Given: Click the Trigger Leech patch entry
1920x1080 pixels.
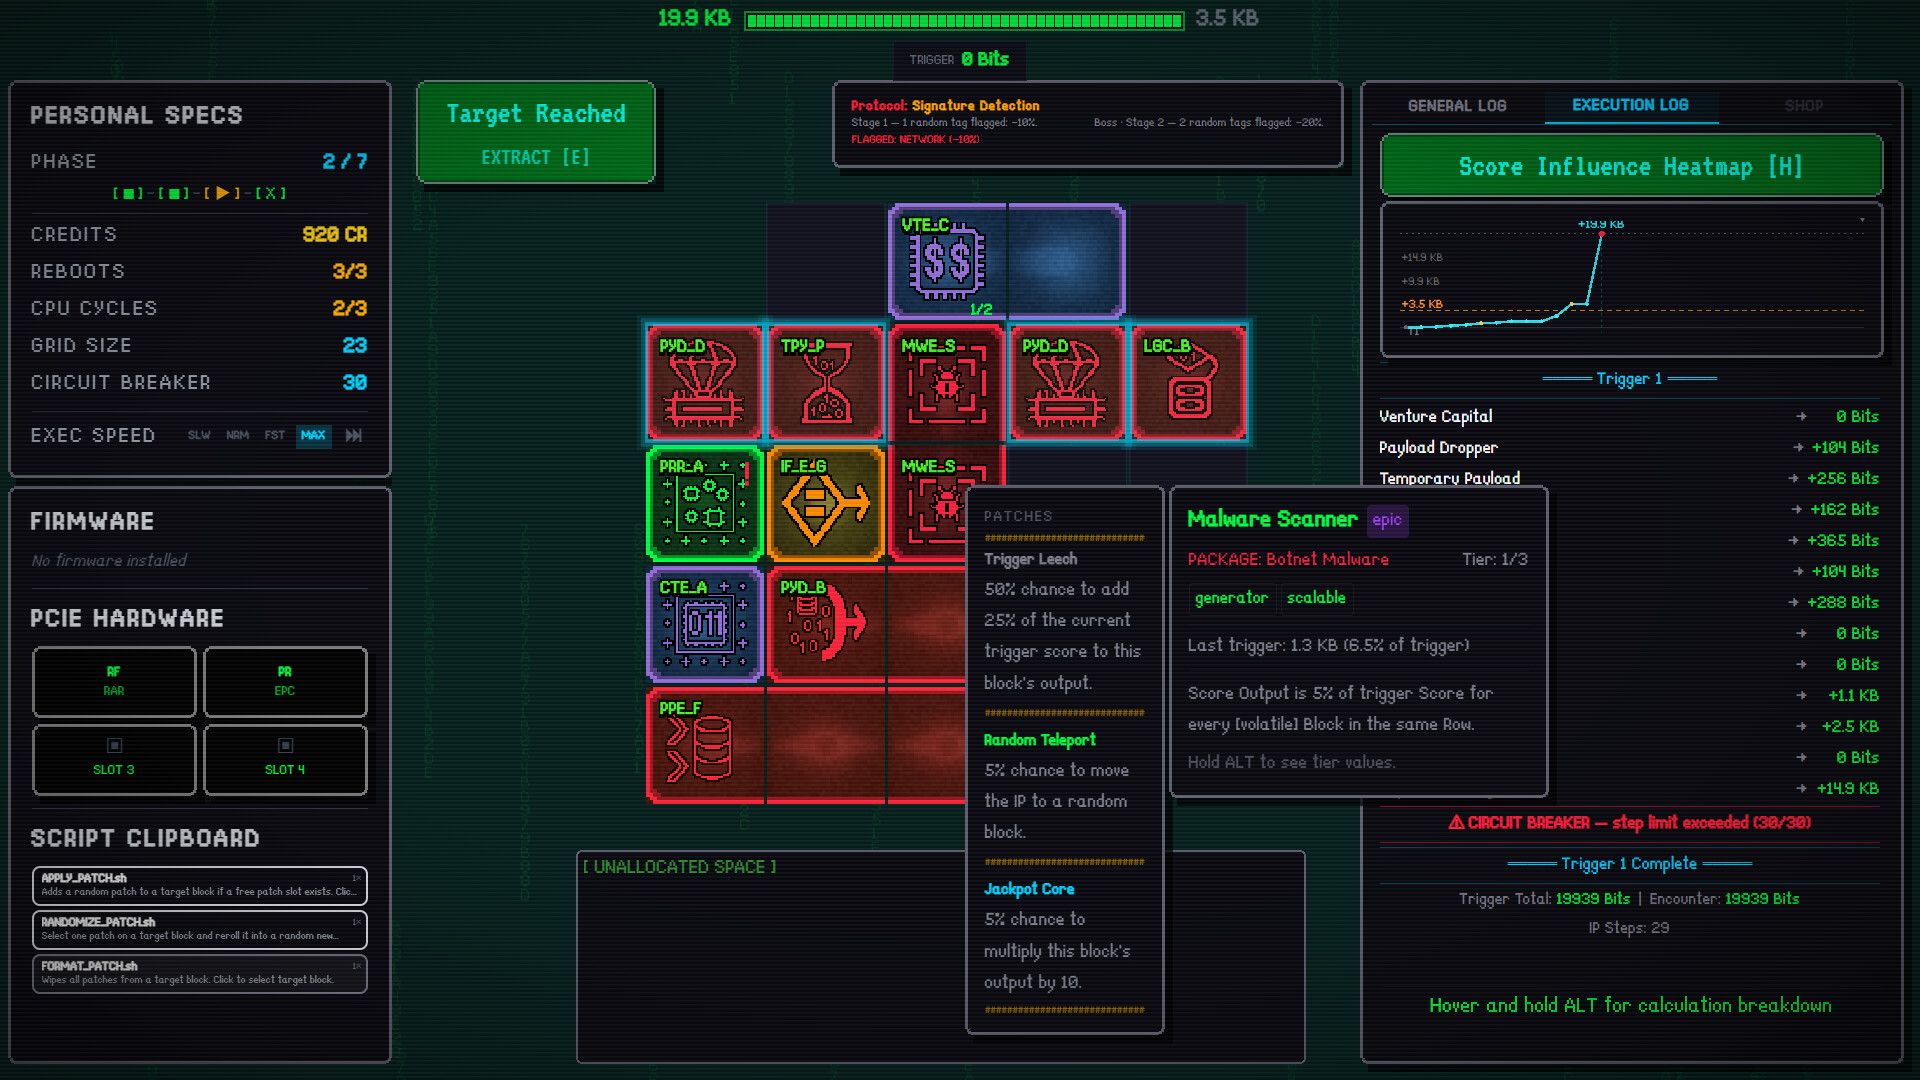Looking at the screenshot, I should tap(1064, 620).
